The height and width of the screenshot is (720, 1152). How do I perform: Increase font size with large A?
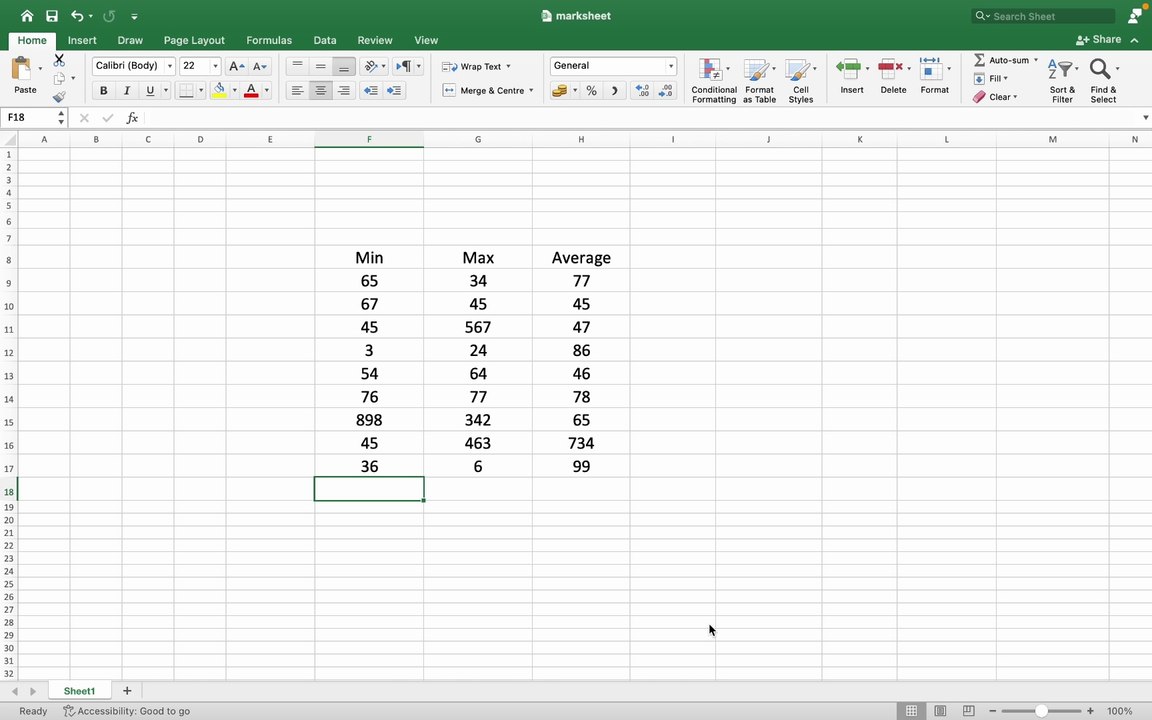pyautogui.click(x=236, y=66)
